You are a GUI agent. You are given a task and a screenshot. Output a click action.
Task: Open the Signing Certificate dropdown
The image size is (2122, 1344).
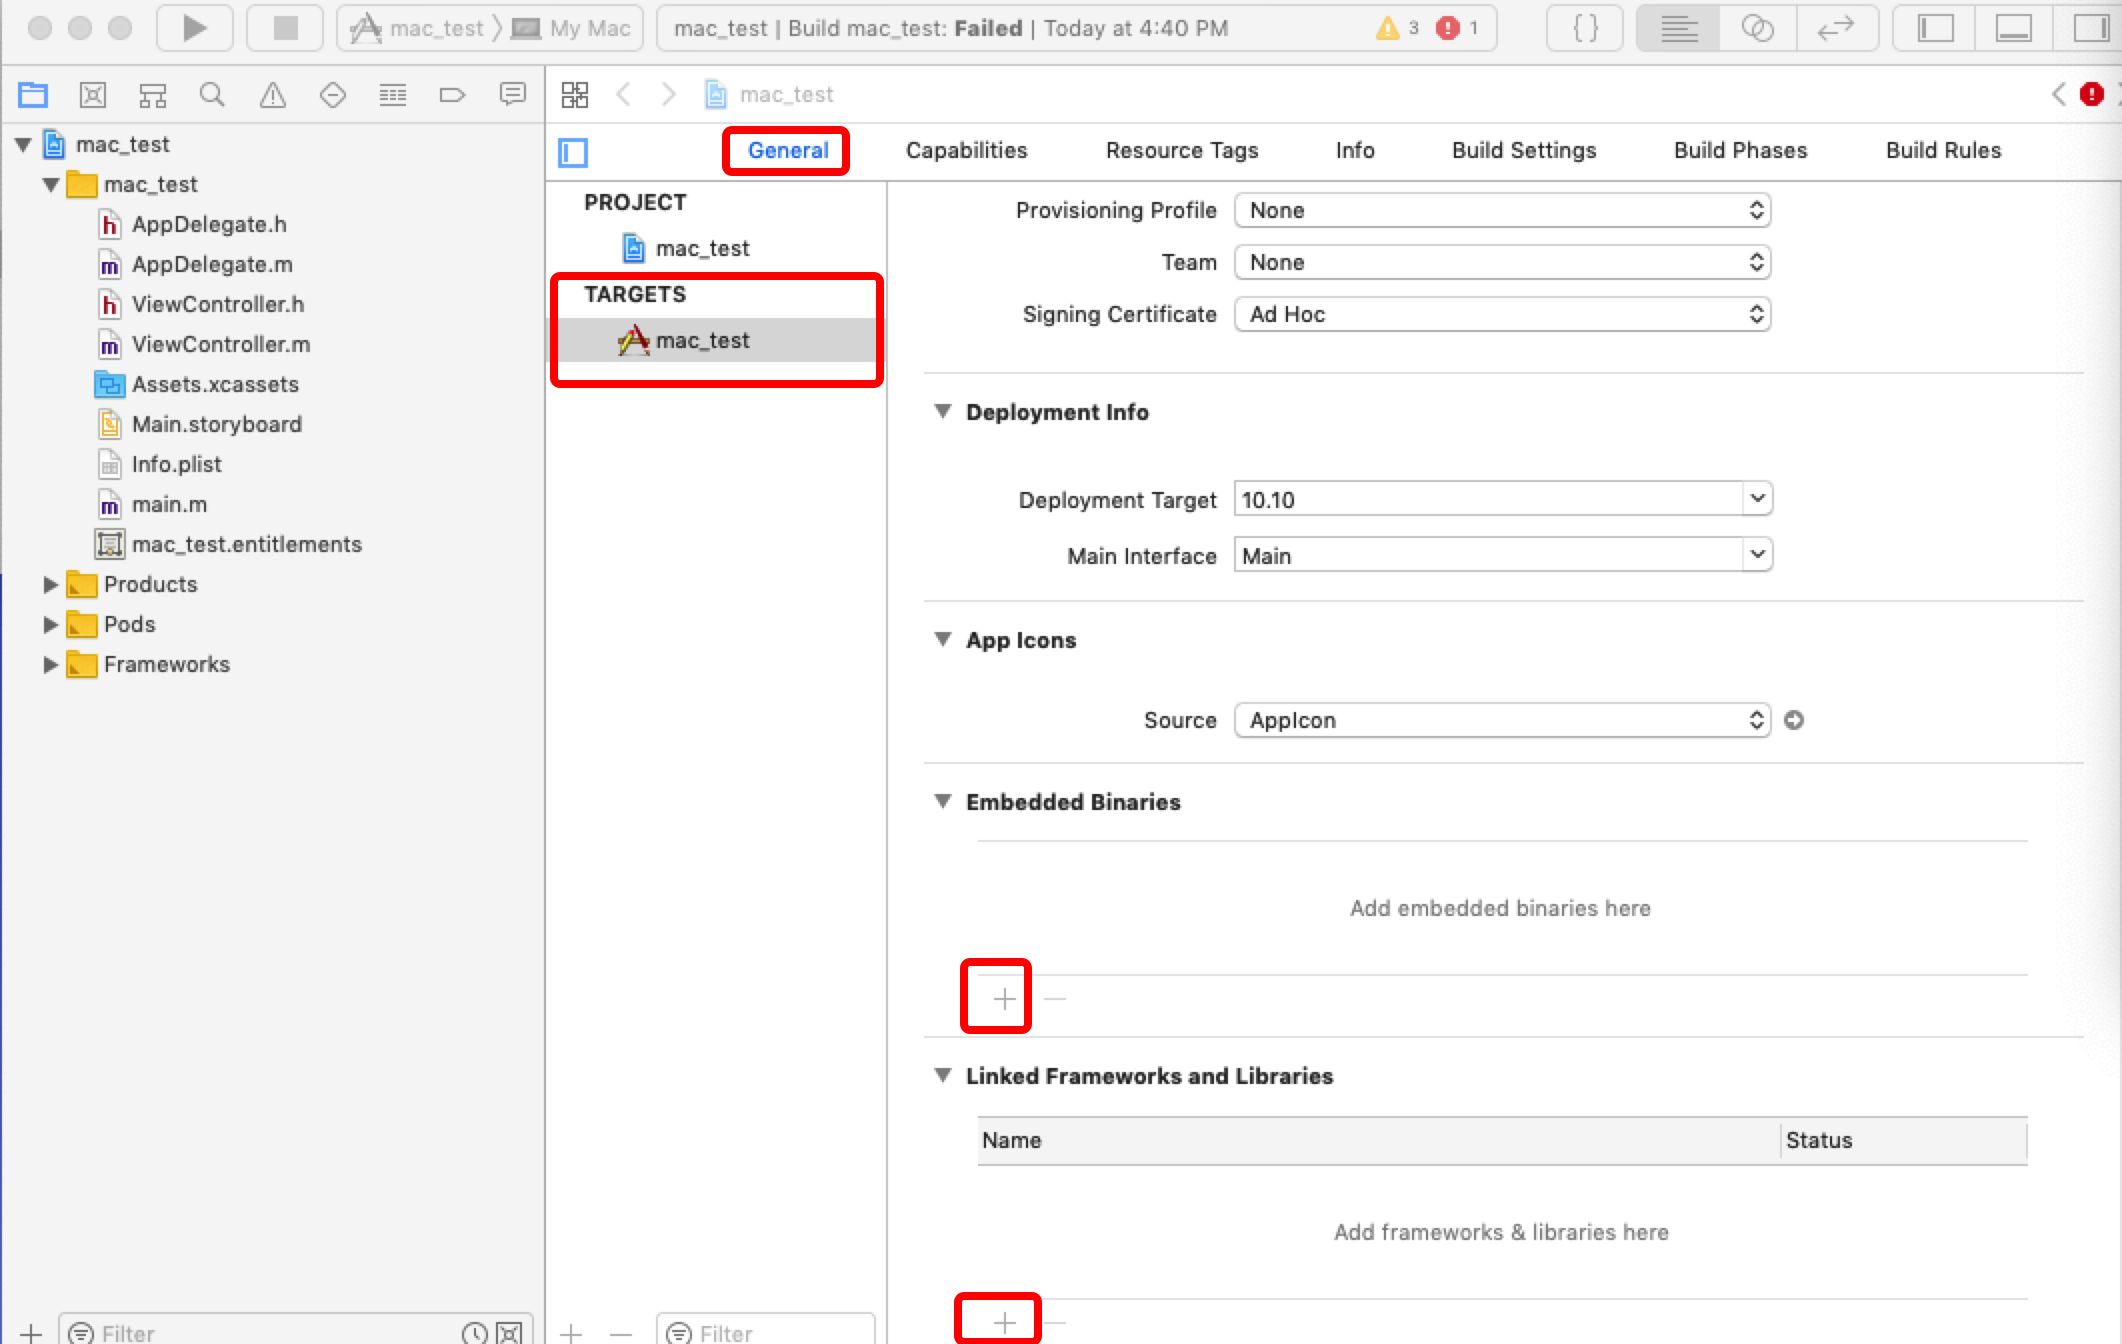[1502, 315]
